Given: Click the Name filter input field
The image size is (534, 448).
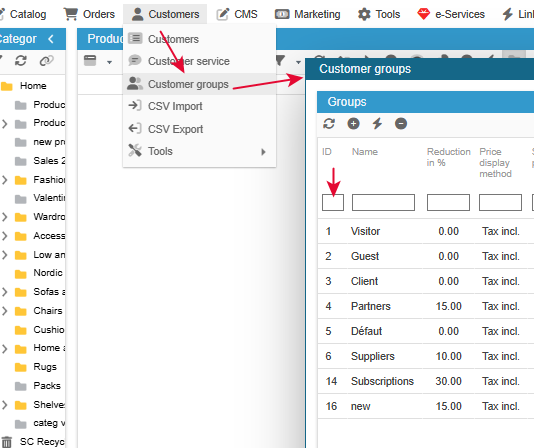Looking at the screenshot, I should click(x=383, y=202).
